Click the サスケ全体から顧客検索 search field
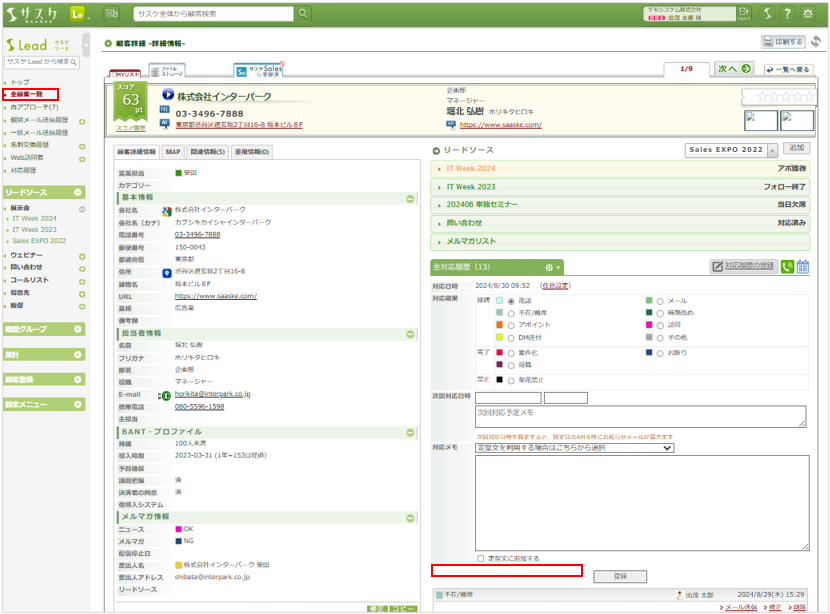Screen dimensions: 830x614 pos(213,14)
